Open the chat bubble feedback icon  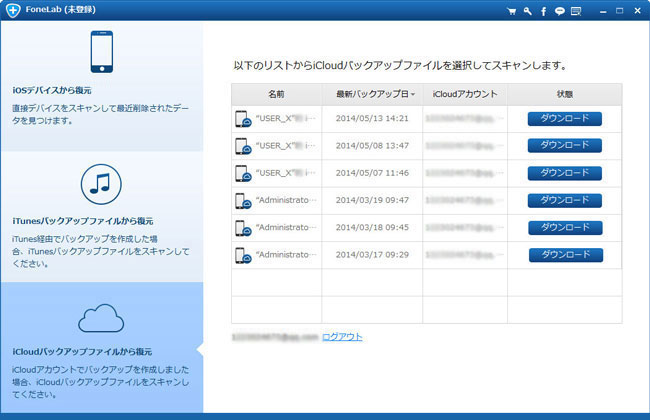[558, 12]
